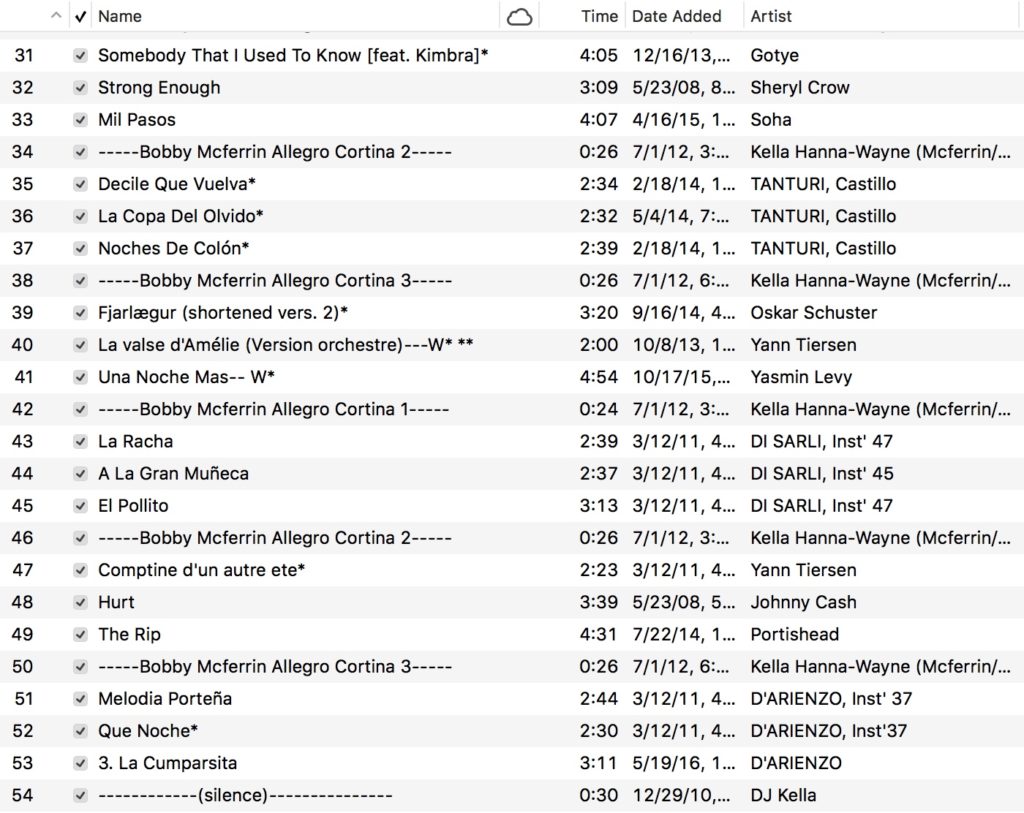This screenshot has height=813, width=1024.
Task: Click the Comptine d'un autre ete row
Action: coord(201,570)
